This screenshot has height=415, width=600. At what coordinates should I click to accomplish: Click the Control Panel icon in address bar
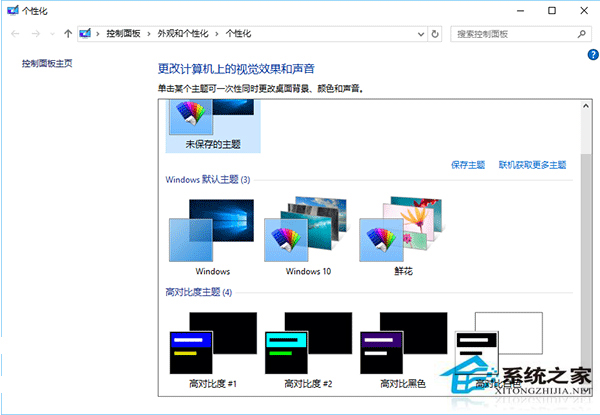click(x=85, y=34)
